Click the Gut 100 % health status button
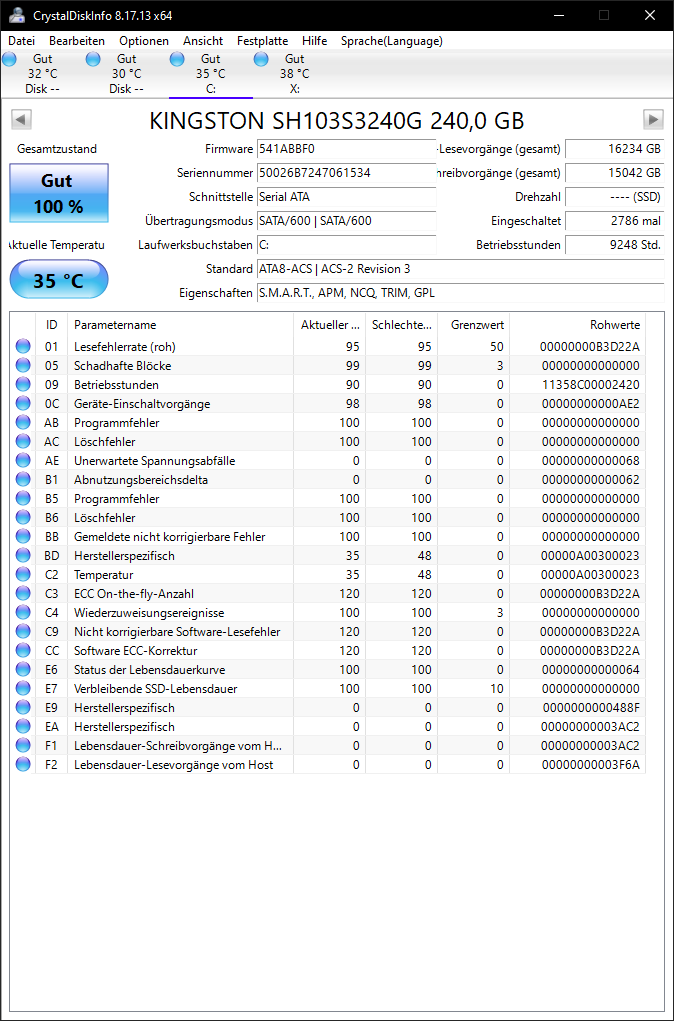Viewport: 674px width, 1021px height. click(59, 193)
